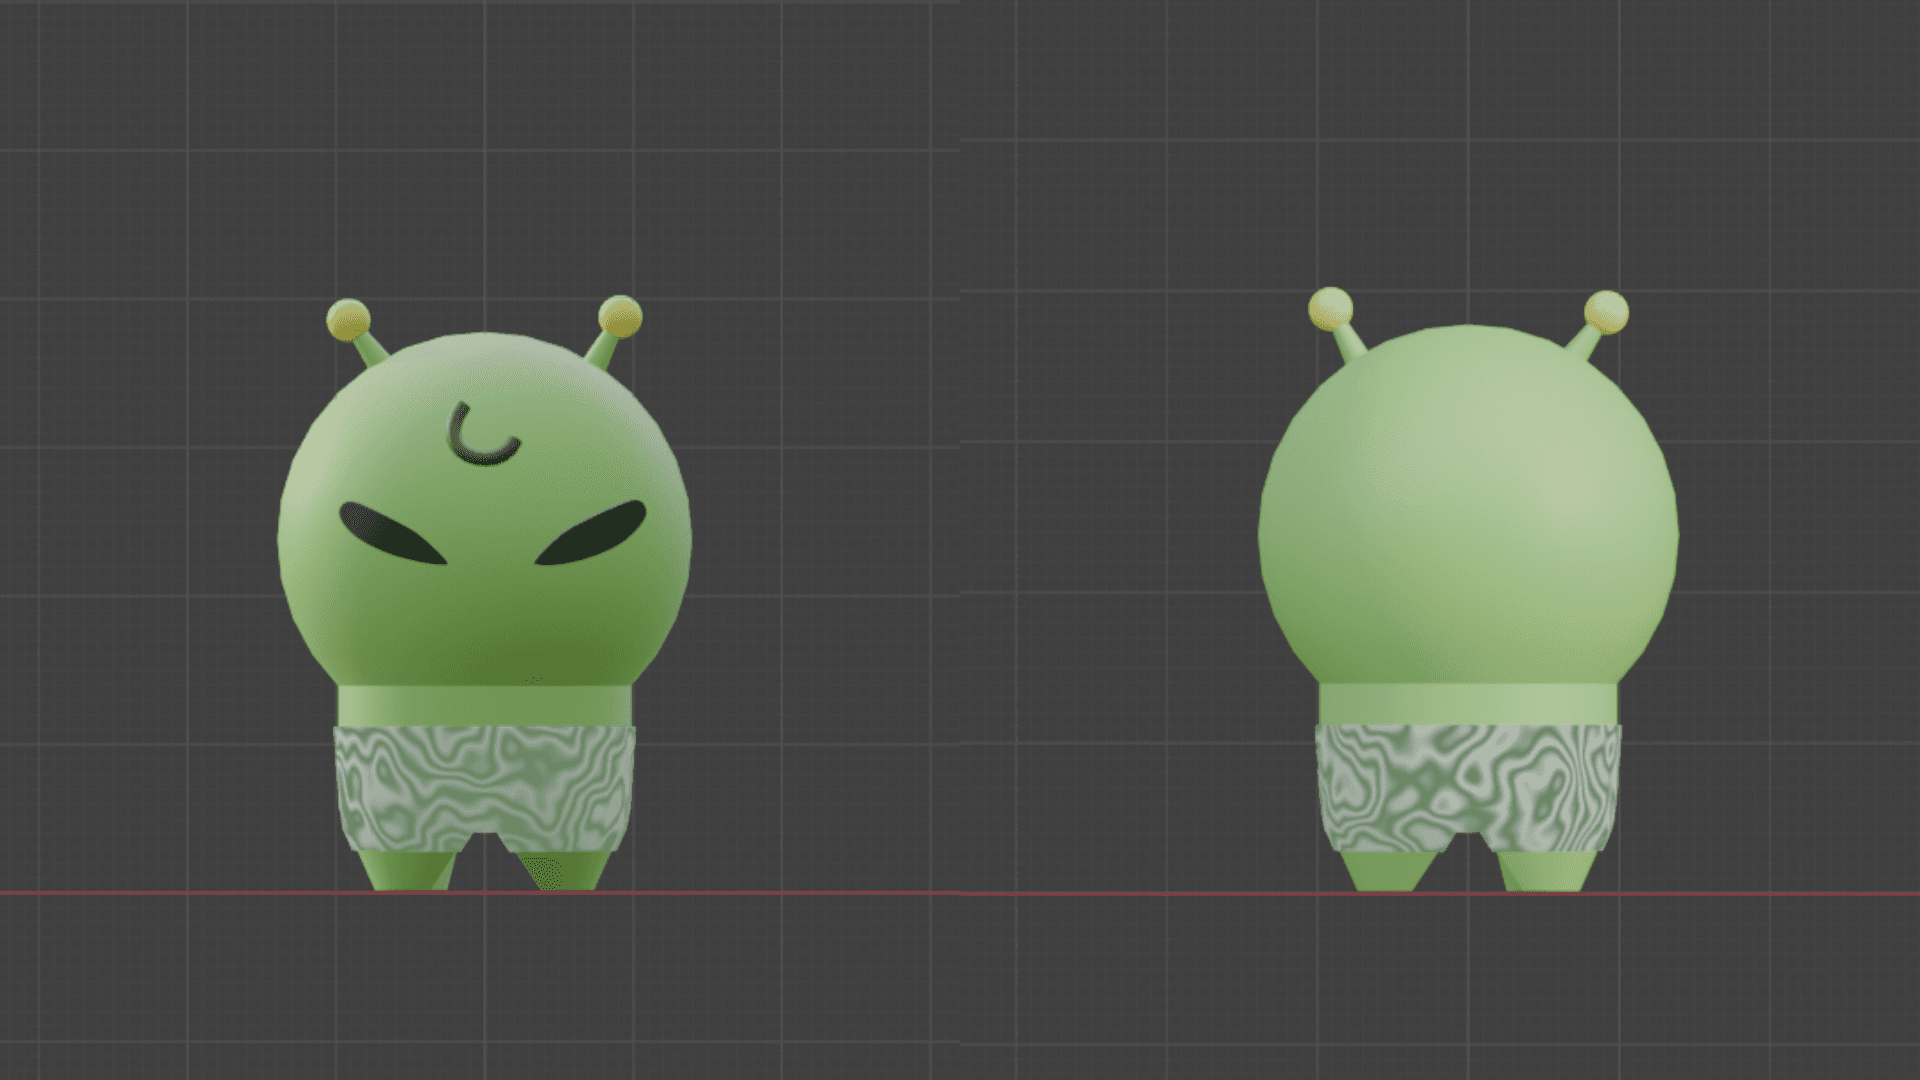This screenshot has height=1080, width=1920.
Task: Select the front-view alien's left black eye
Action: [388, 535]
